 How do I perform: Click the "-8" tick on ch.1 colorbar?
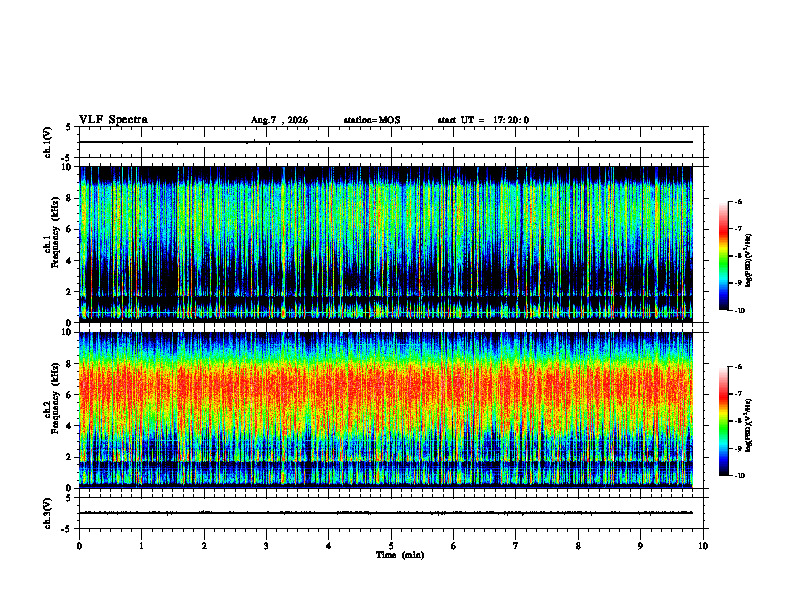[x=738, y=256]
